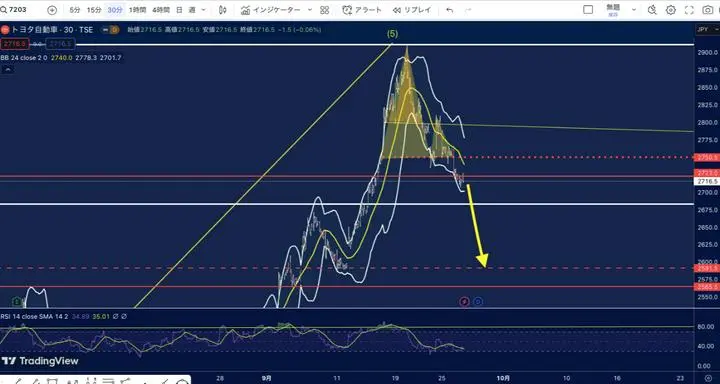720x384 pixels.
Task: Click the symbol search magnifier icon
Action: click(4, 10)
